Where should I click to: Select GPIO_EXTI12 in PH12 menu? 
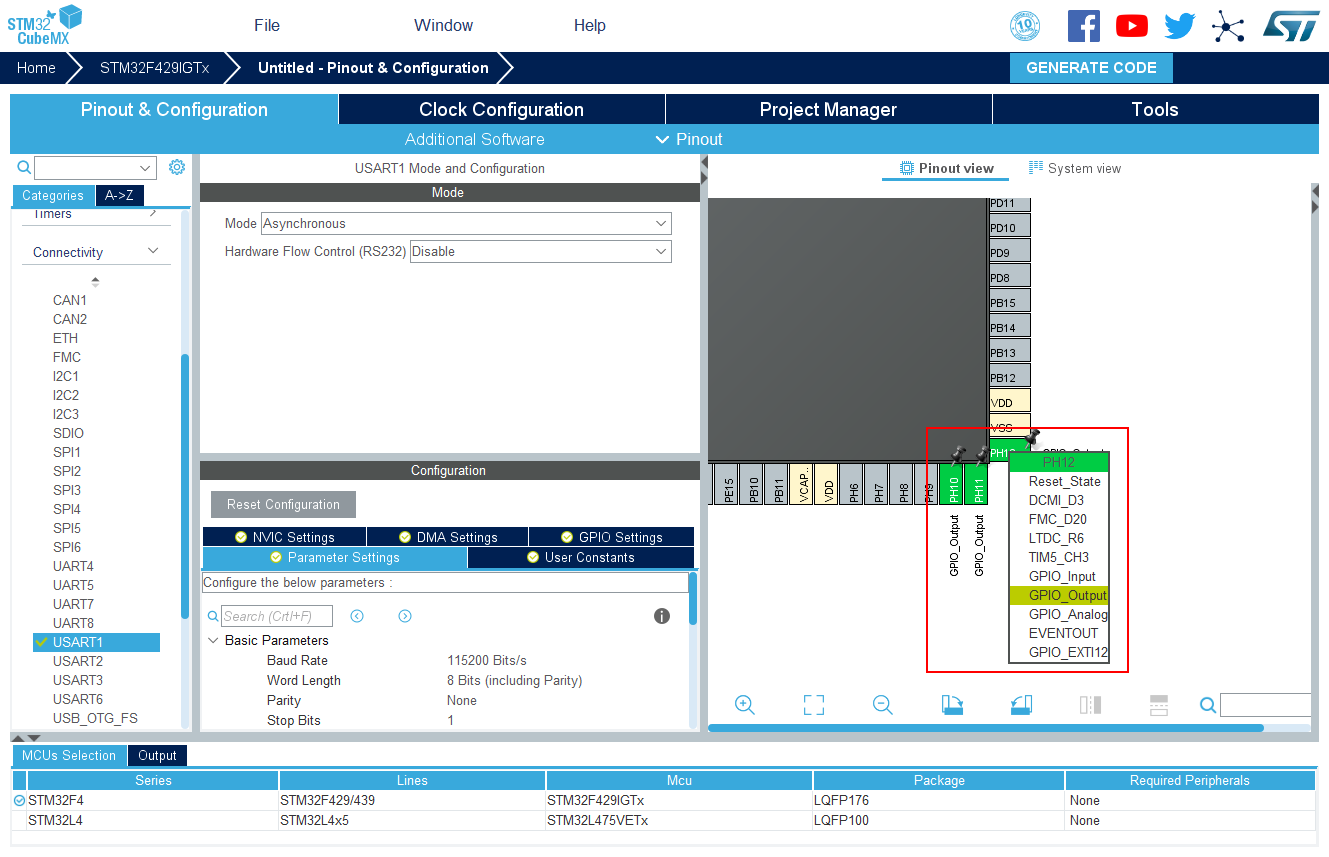coord(1059,652)
